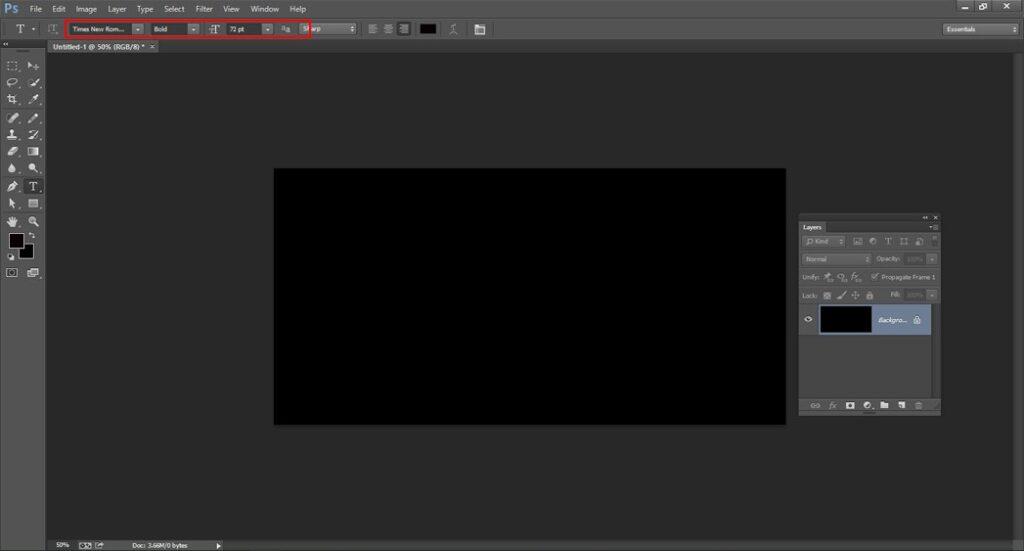This screenshot has width=1024, height=551.
Task: Open the Filter menu
Action: 204,9
